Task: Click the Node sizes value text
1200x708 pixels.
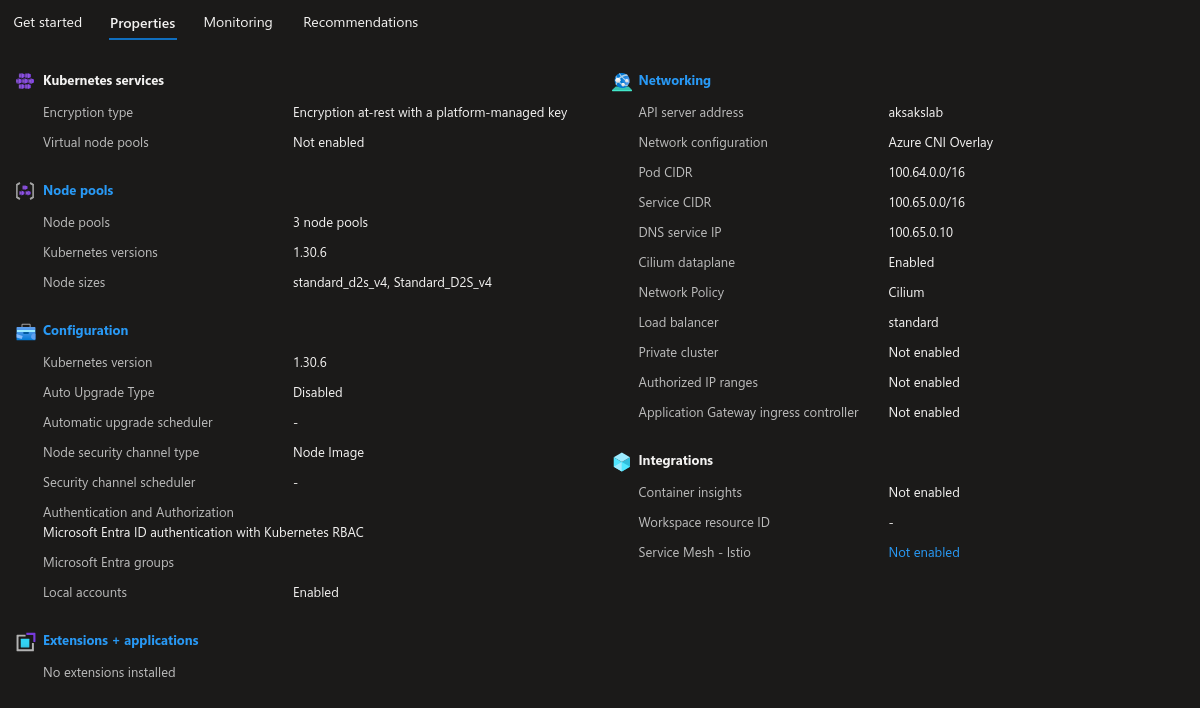Action: pyautogui.click(x=392, y=282)
